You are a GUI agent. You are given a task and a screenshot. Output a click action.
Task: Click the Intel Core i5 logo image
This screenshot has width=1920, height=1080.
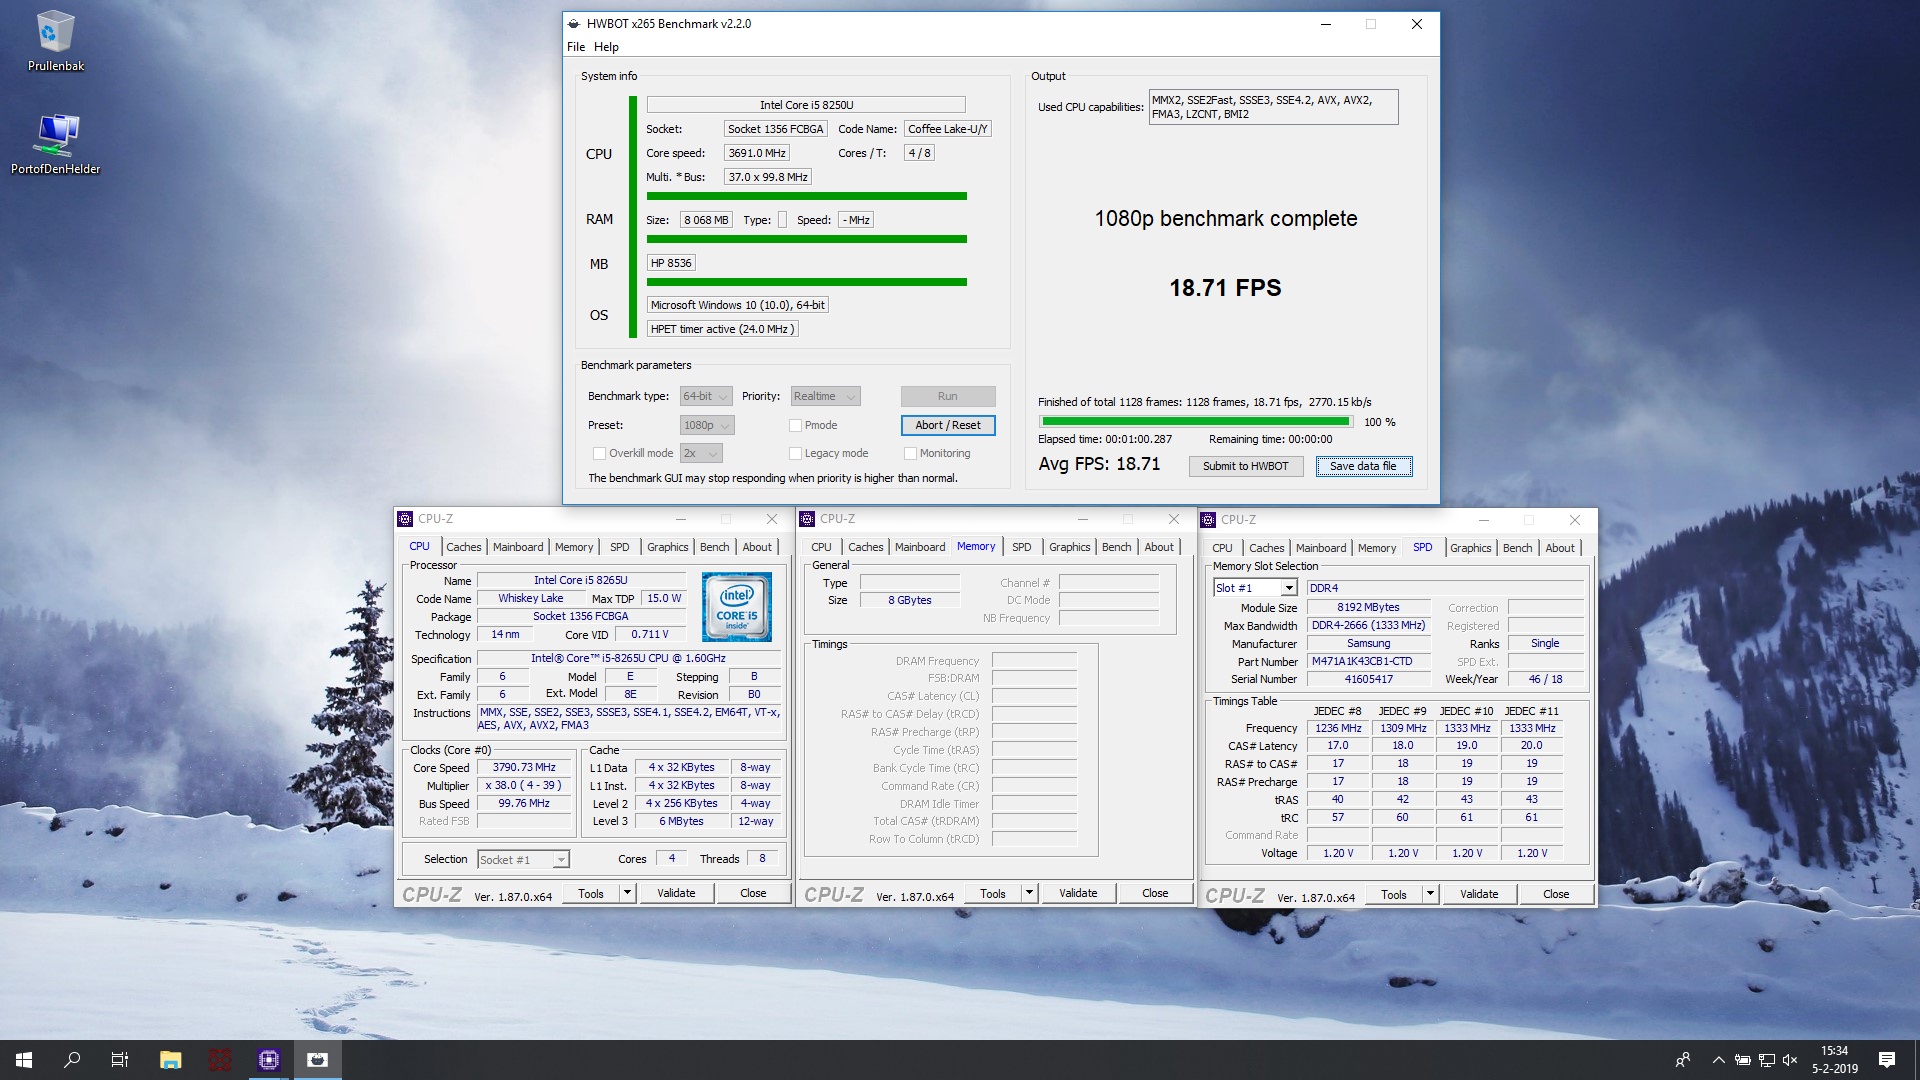pos(737,607)
